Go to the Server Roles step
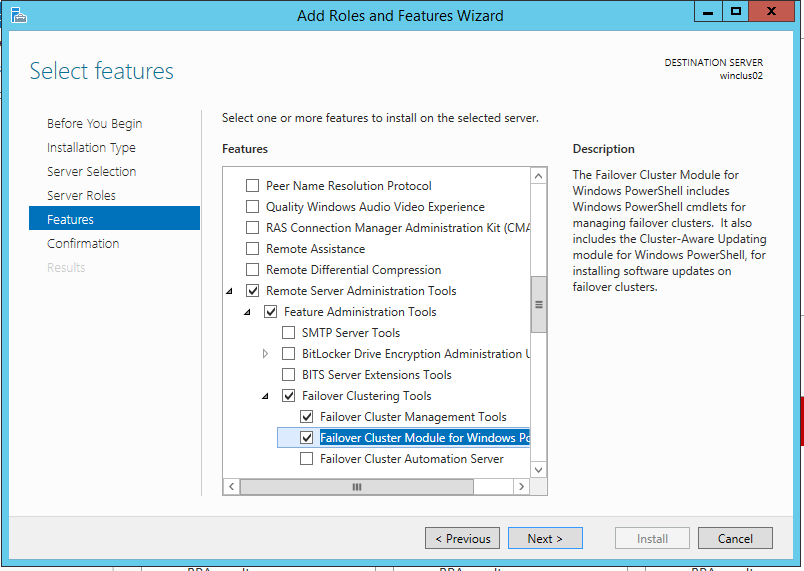 [x=81, y=195]
